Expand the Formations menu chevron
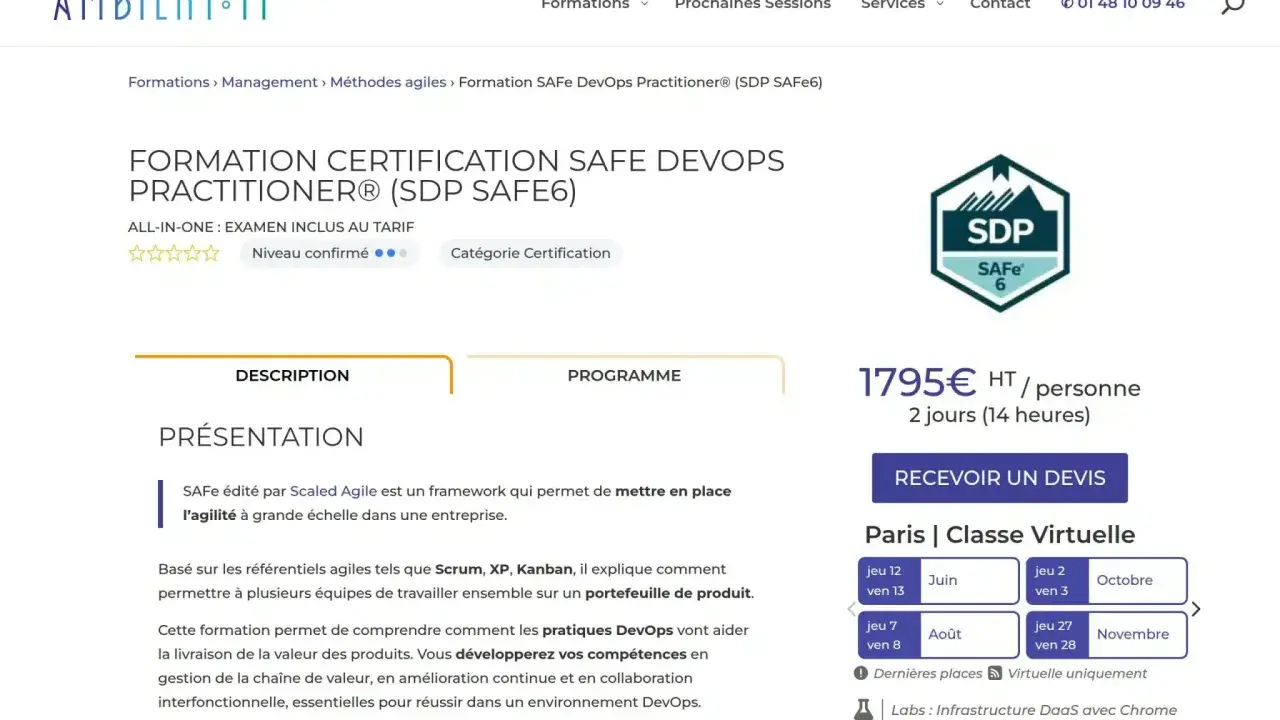Image resolution: width=1280 pixels, height=720 pixels. 645,5
